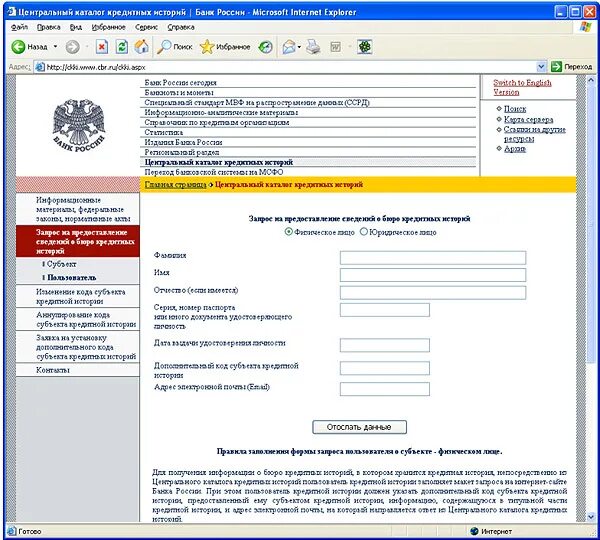The width and height of the screenshot is (600, 540).
Task: Click the Internet zone globe in status bar
Action: [474, 531]
